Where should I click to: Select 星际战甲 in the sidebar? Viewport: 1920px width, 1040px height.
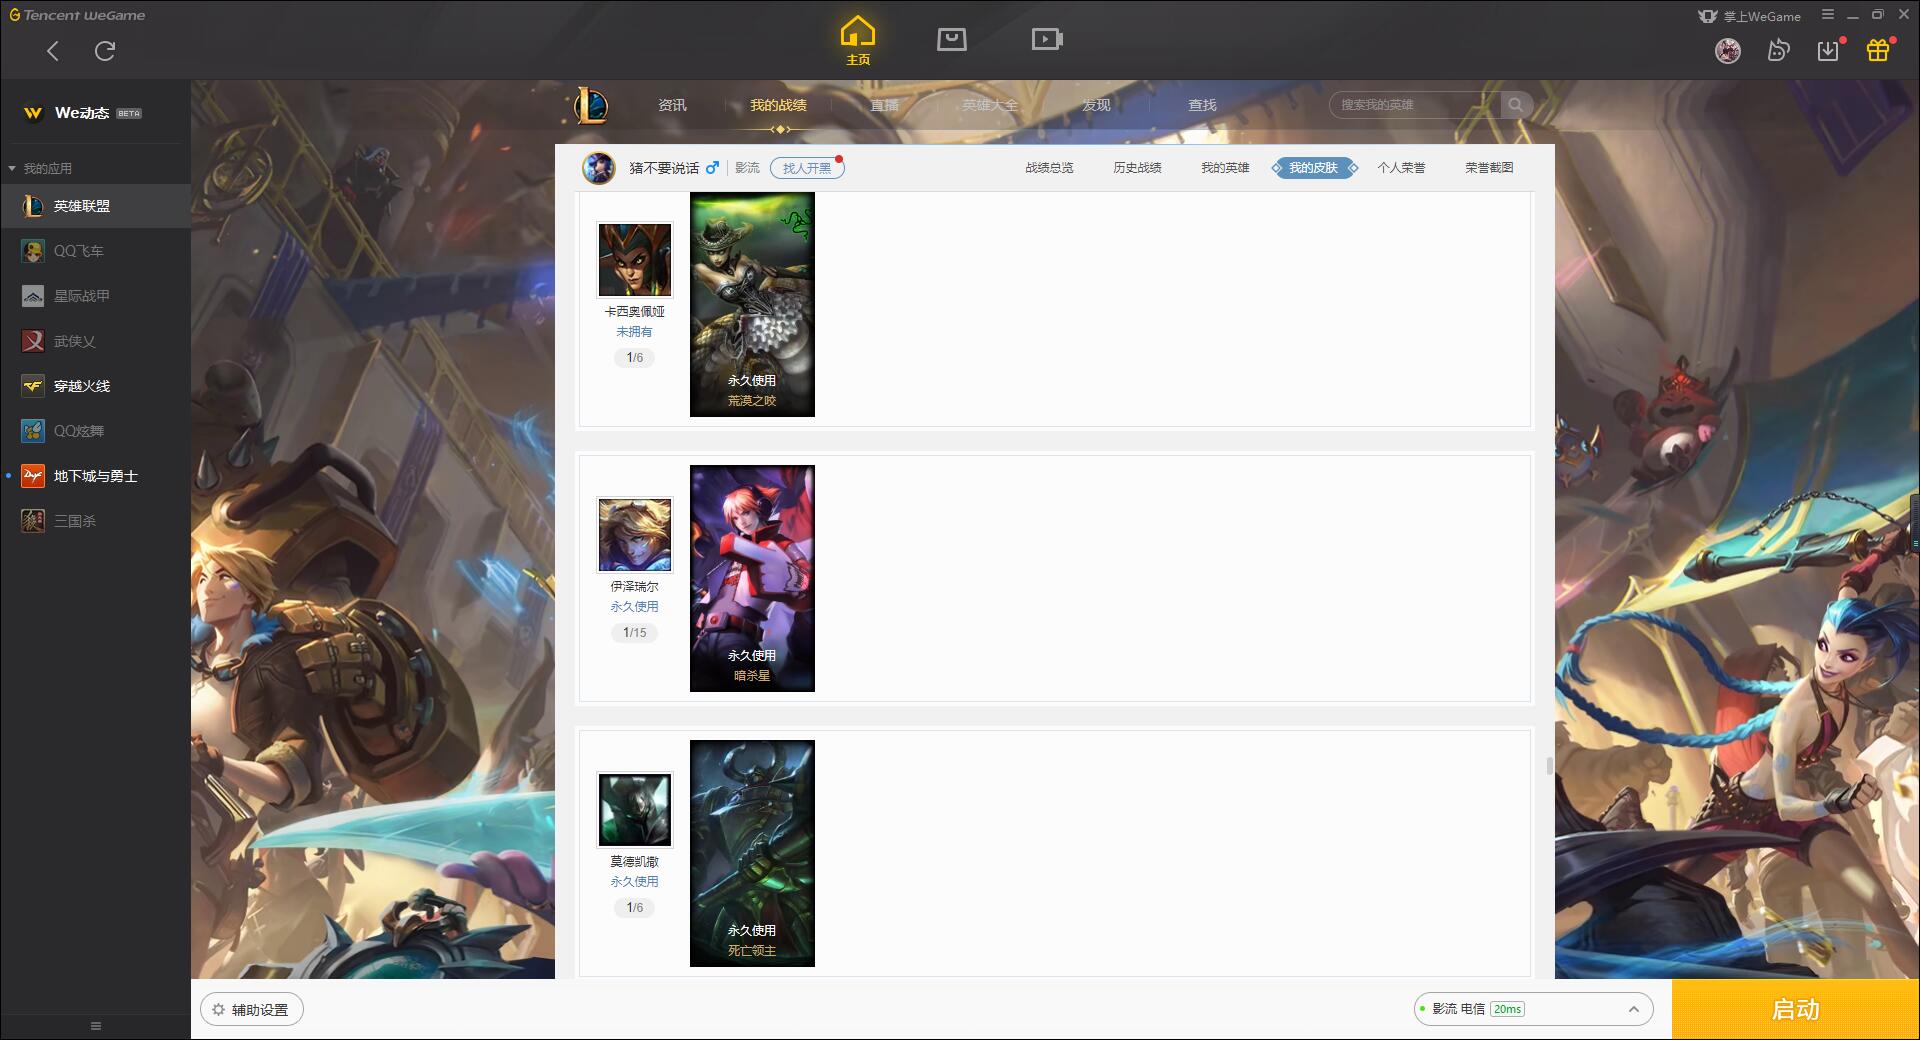point(95,296)
